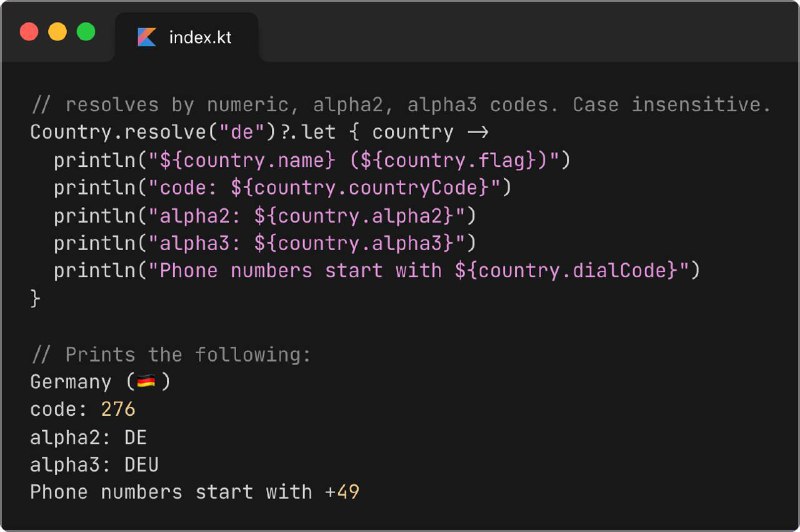
Task: Click the +49 dial code value
Action: point(342,492)
